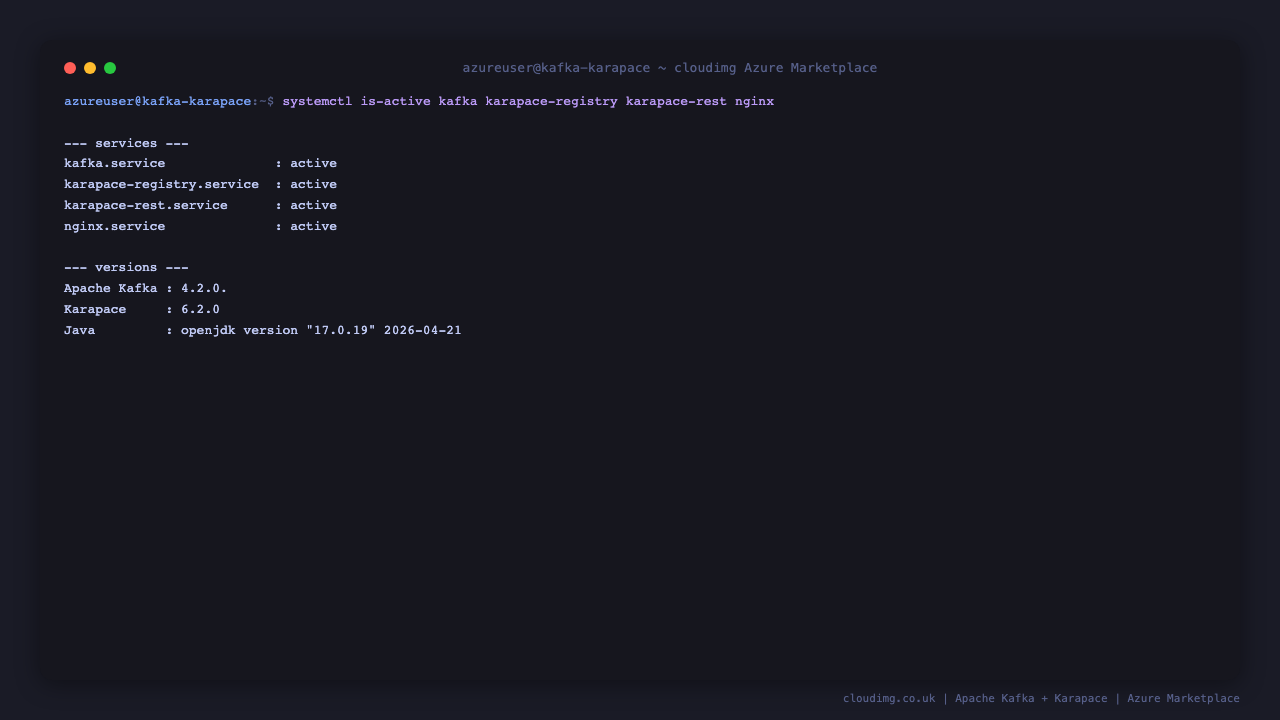Click the red close window dot

(70, 68)
